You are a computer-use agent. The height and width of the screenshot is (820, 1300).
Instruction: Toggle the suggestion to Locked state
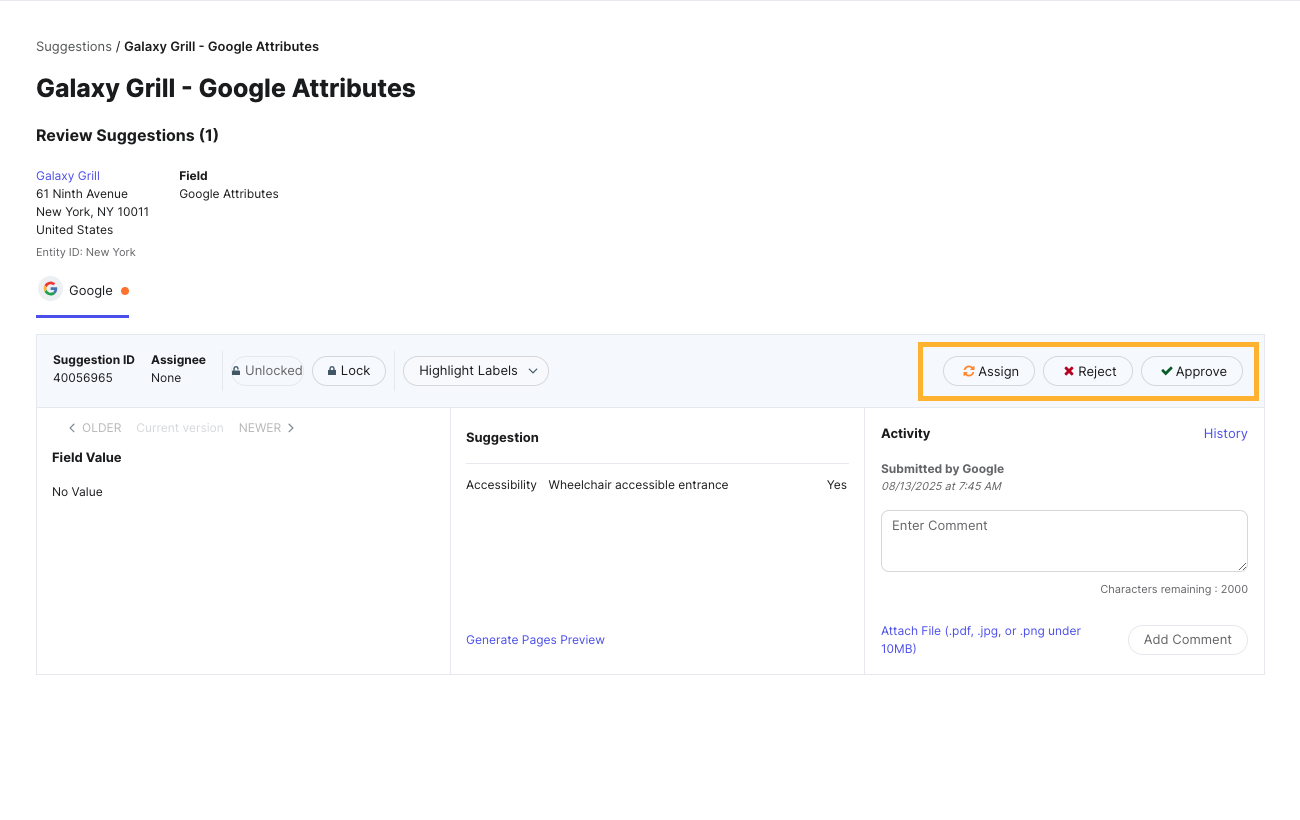(348, 370)
